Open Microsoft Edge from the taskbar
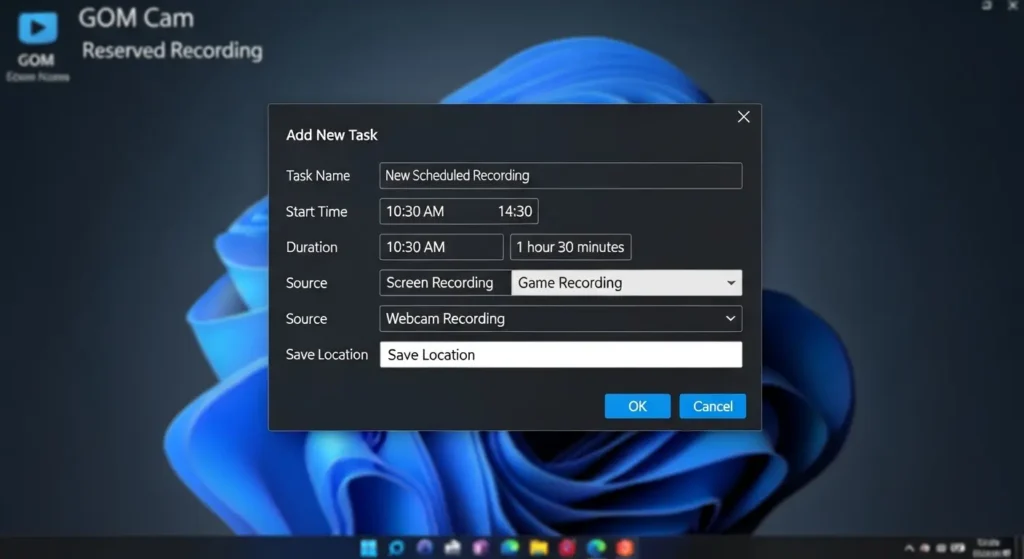 pyautogui.click(x=597, y=547)
